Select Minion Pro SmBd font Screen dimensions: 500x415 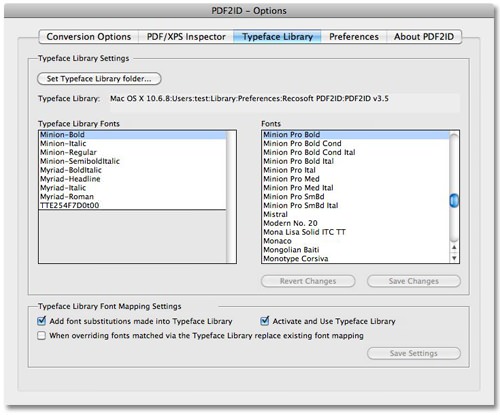(x=356, y=197)
